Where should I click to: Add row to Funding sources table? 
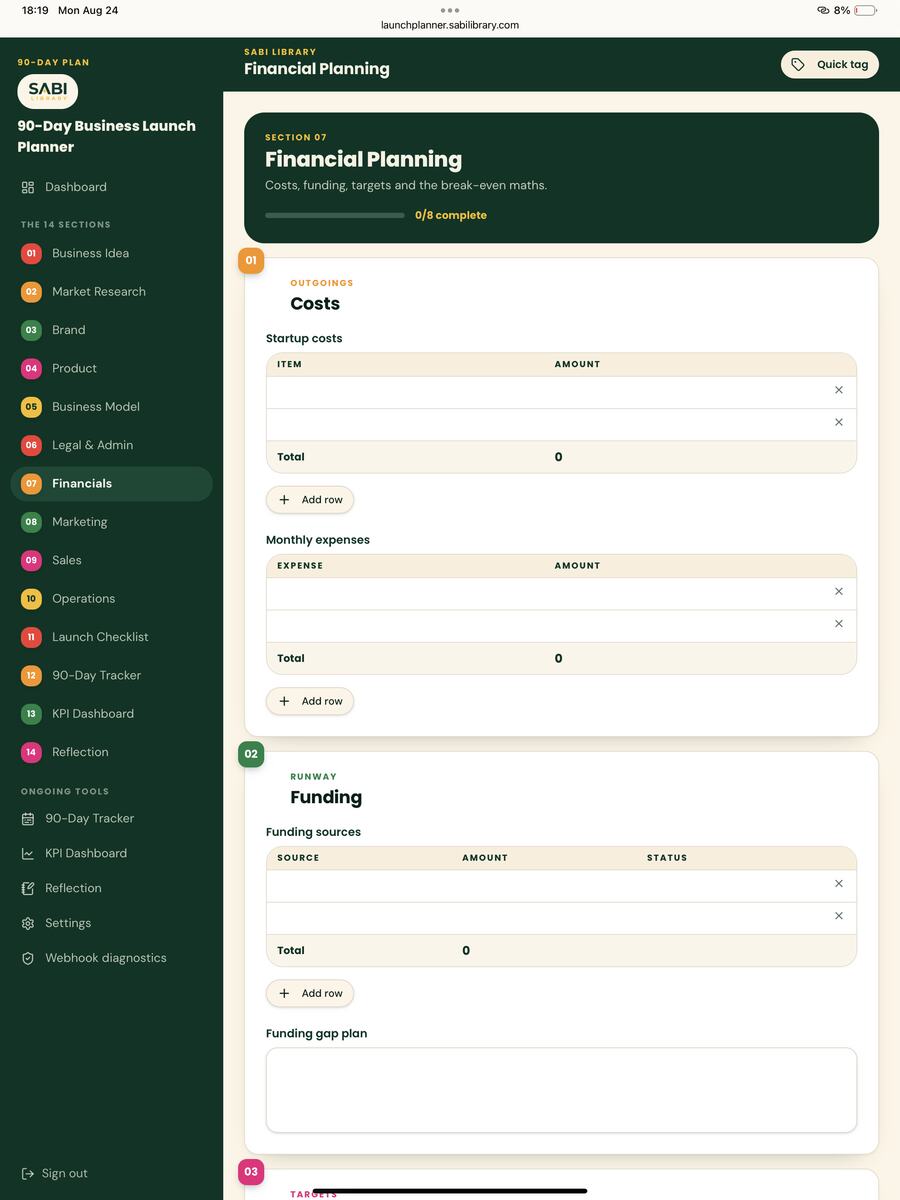click(x=310, y=993)
